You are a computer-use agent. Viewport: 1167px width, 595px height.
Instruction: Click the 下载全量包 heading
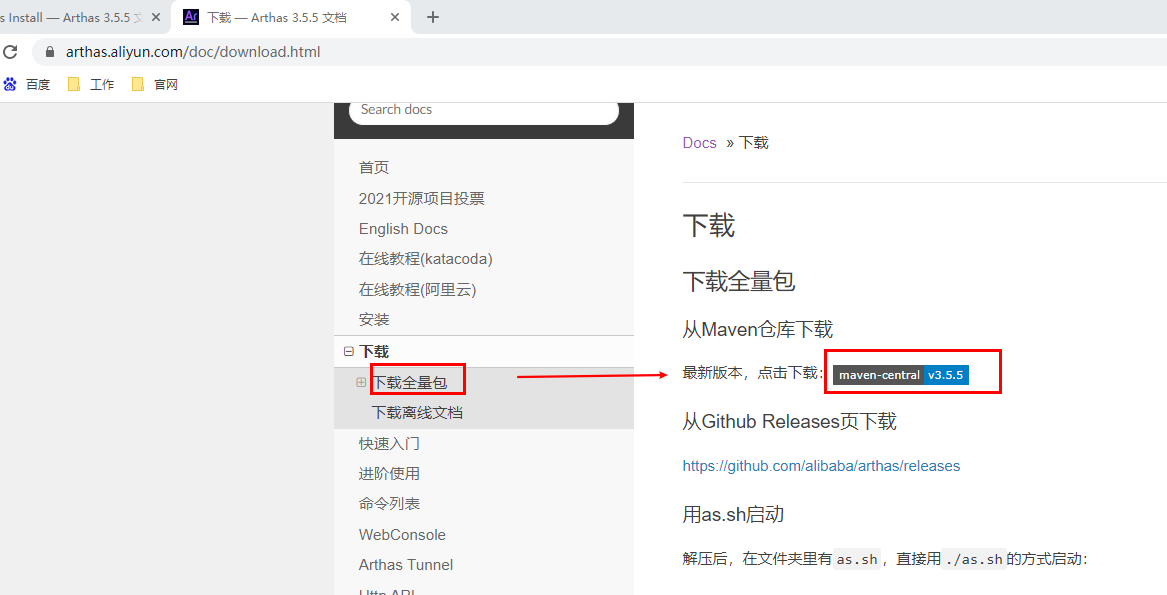tap(739, 281)
